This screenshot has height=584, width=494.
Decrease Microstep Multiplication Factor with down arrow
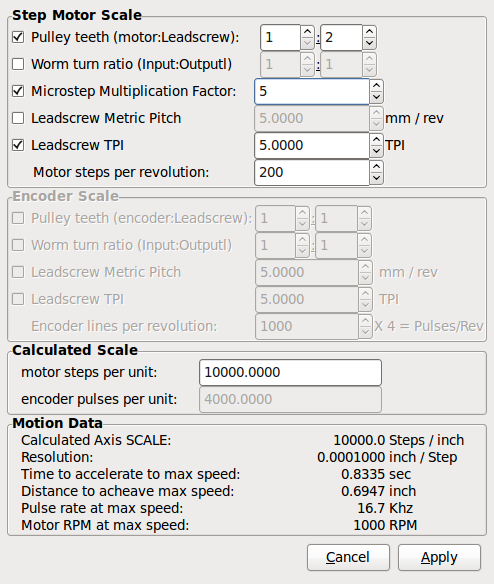tap(376, 97)
